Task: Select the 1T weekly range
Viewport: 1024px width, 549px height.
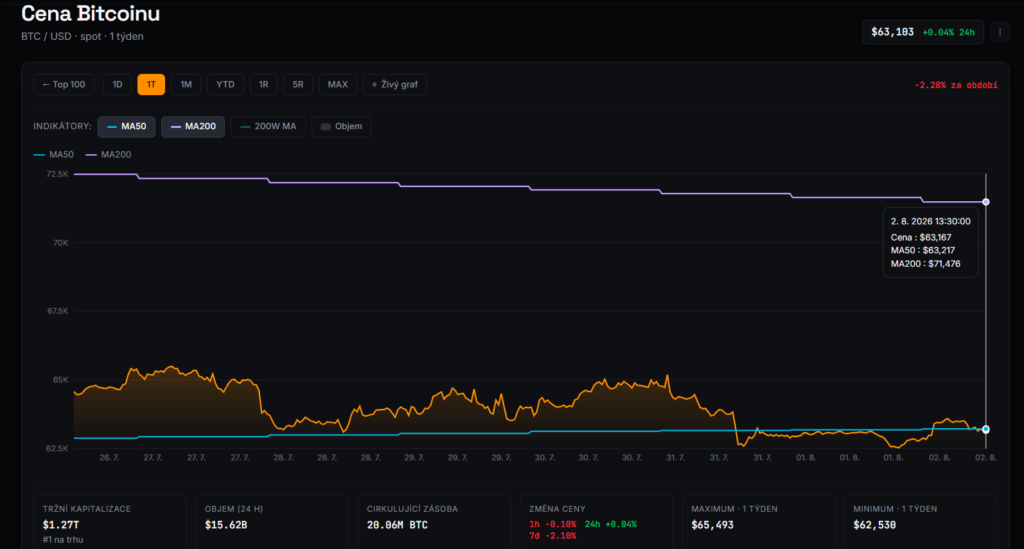Action: (x=151, y=84)
